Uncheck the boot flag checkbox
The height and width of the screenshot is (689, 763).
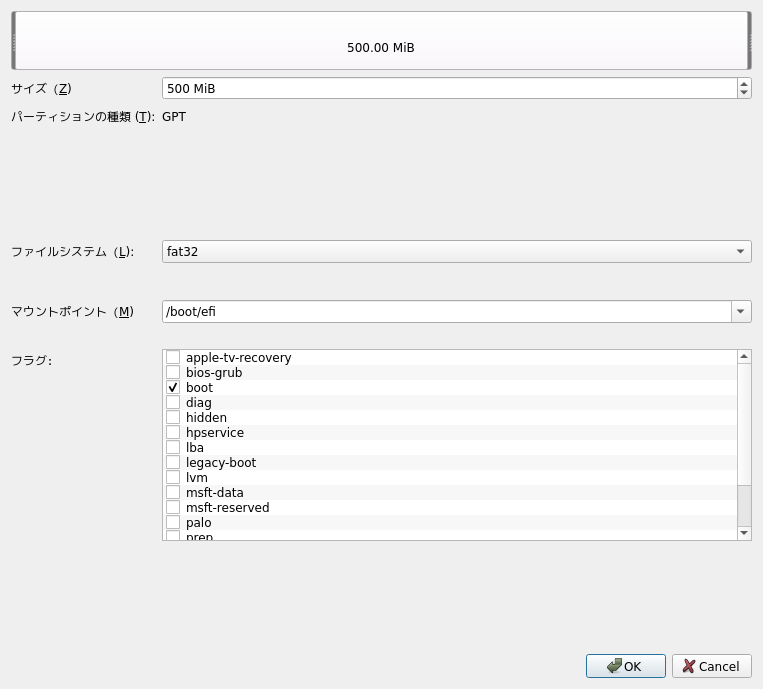point(173,388)
